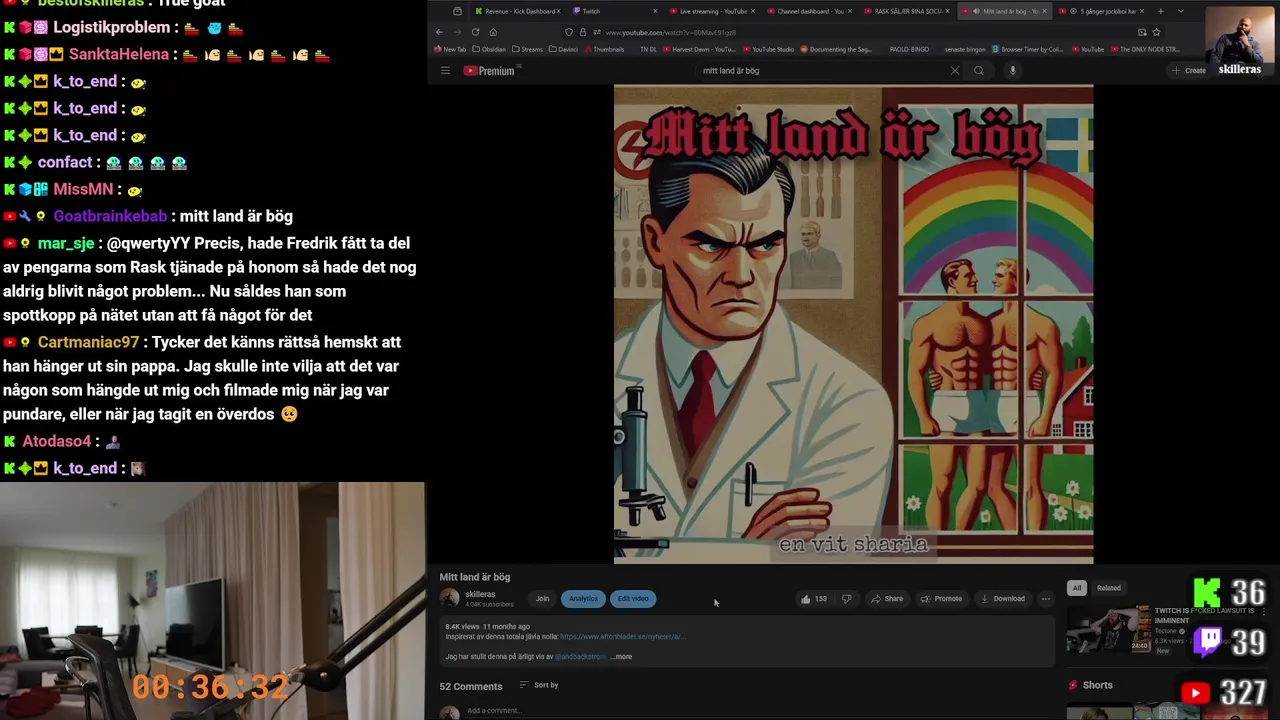The image size is (1280, 720).
Task: Open the @landbackstrom mention link
Action: tap(580, 657)
